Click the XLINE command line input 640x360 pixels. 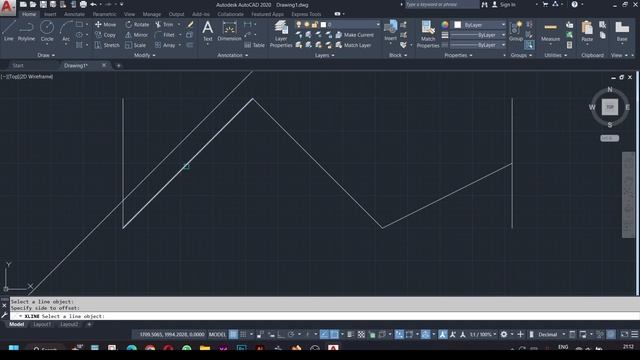[x=325, y=316]
